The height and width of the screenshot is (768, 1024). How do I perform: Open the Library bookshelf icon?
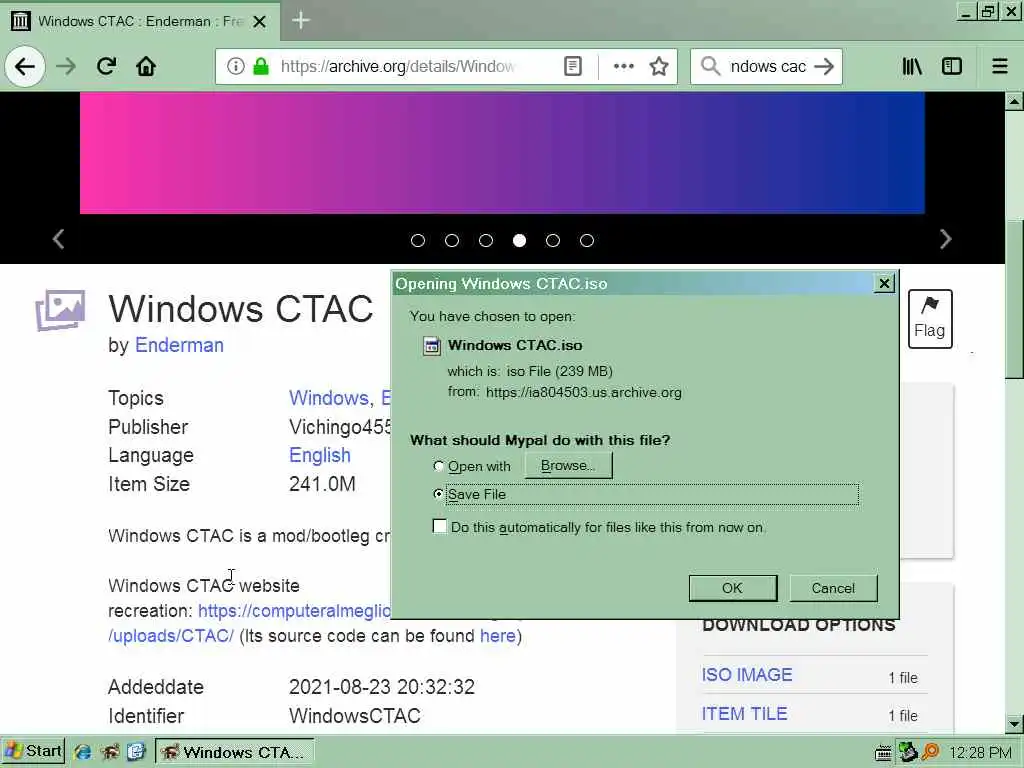(912, 66)
